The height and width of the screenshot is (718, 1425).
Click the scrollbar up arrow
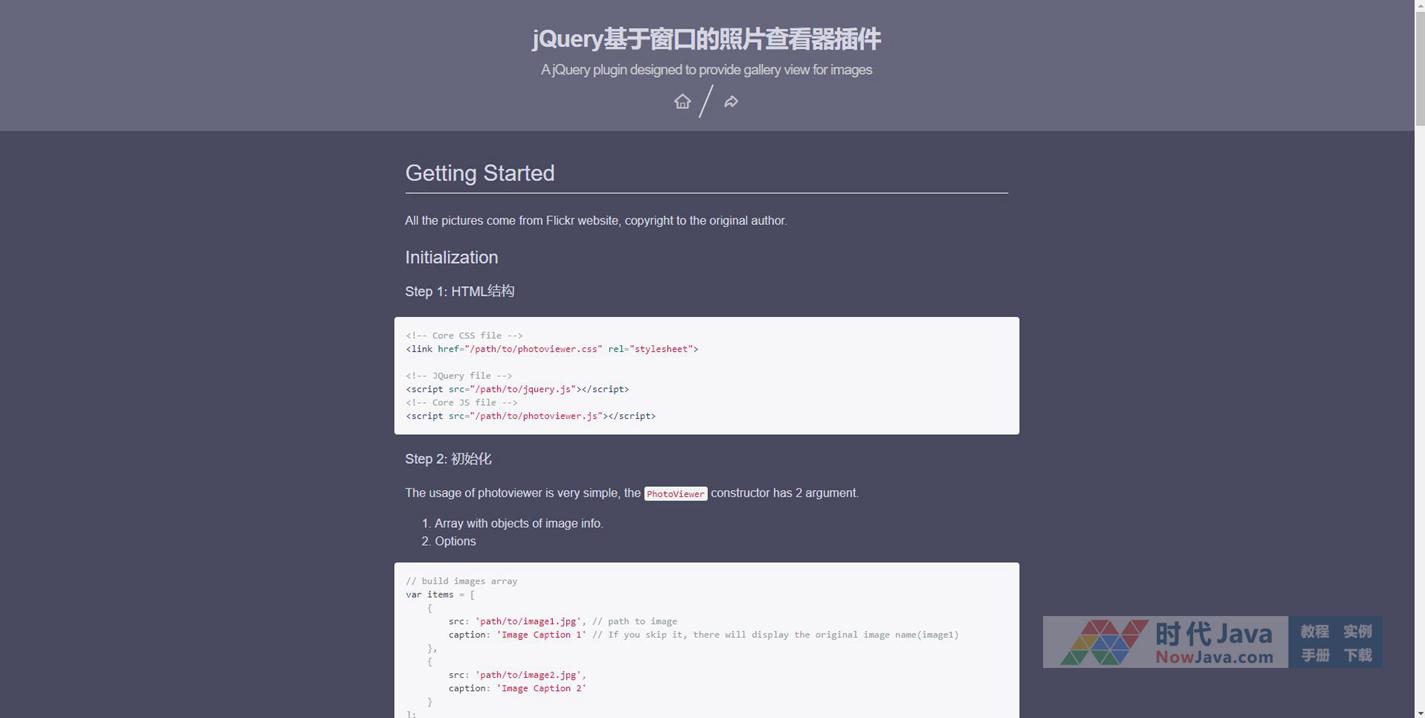pyautogui.click(x=1419, y=6)
